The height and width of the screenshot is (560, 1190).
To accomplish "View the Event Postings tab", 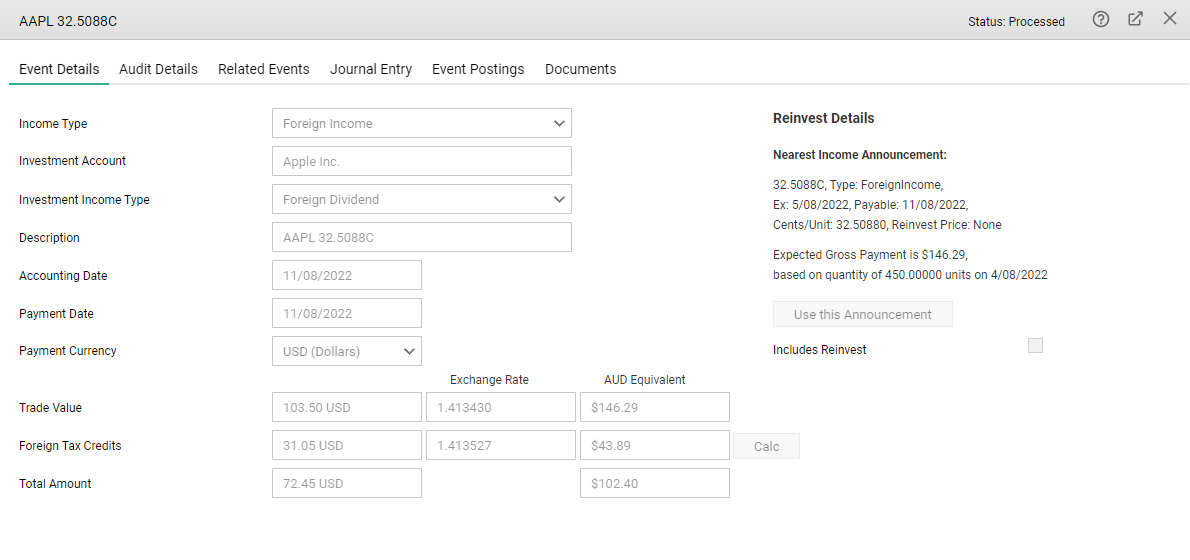I will click(478, 69).
